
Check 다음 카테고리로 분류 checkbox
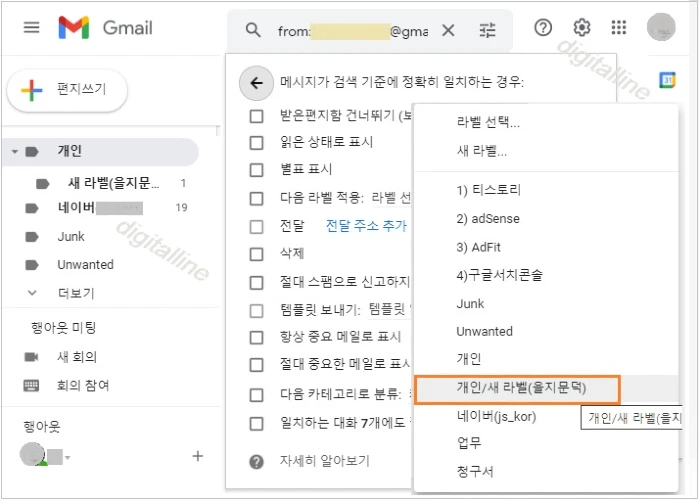[x=256, y=395]
